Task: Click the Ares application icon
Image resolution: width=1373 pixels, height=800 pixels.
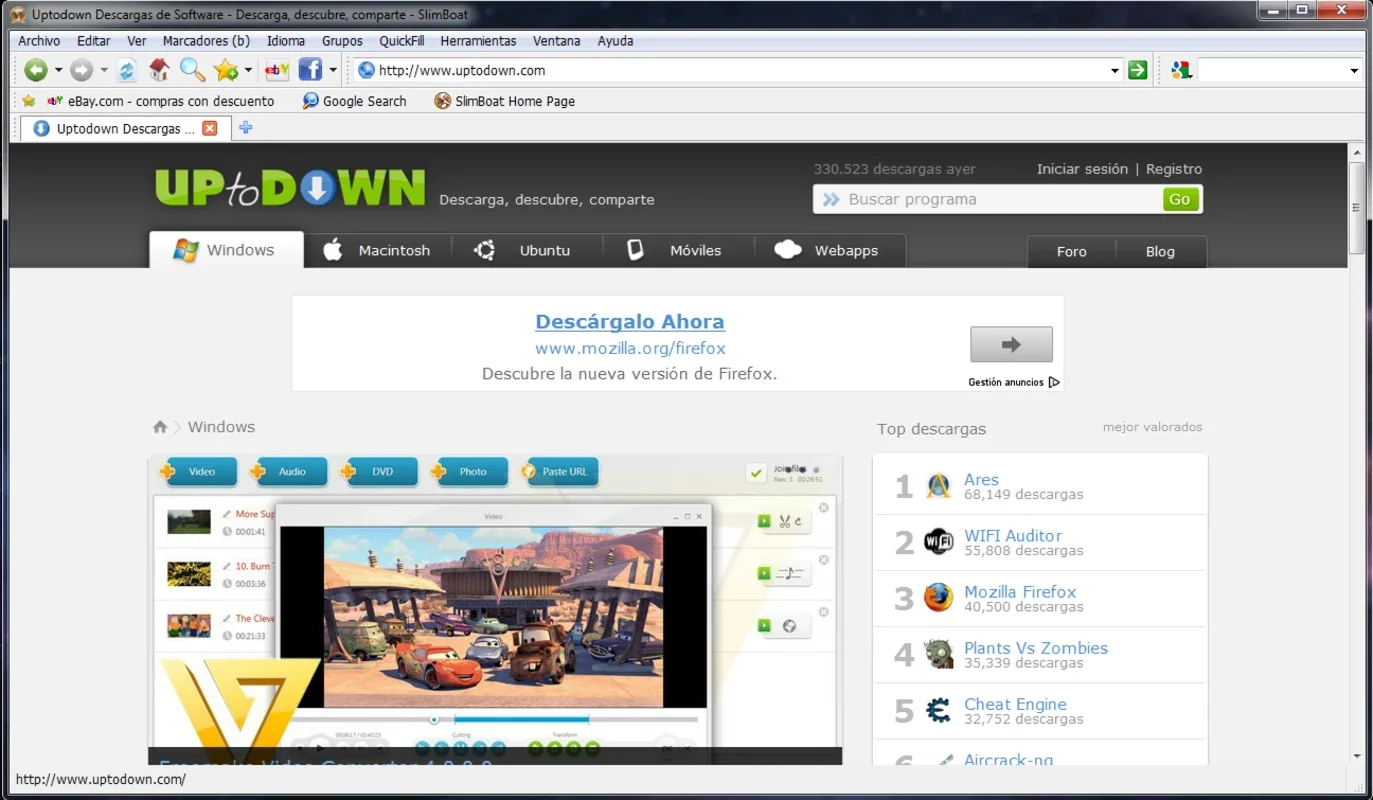Action: (938, 486)
